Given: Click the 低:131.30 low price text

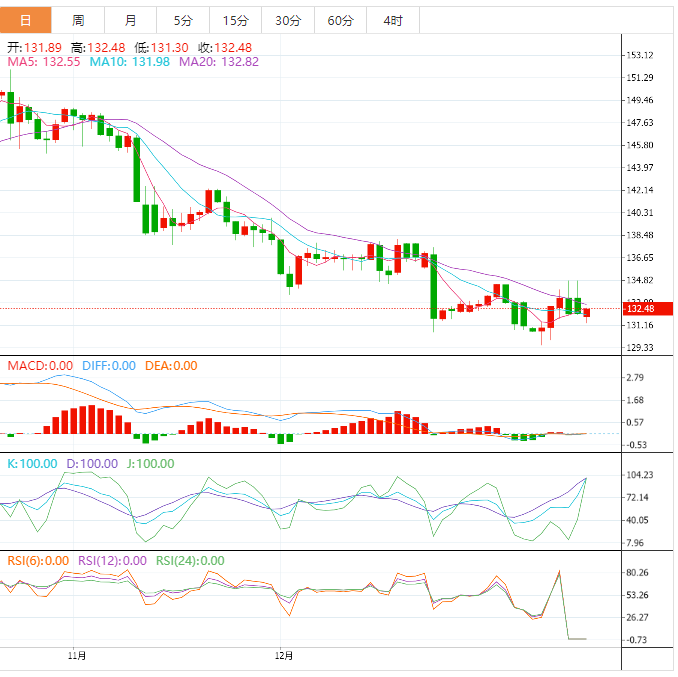Looking at the screenshot, I should (161, 48).
